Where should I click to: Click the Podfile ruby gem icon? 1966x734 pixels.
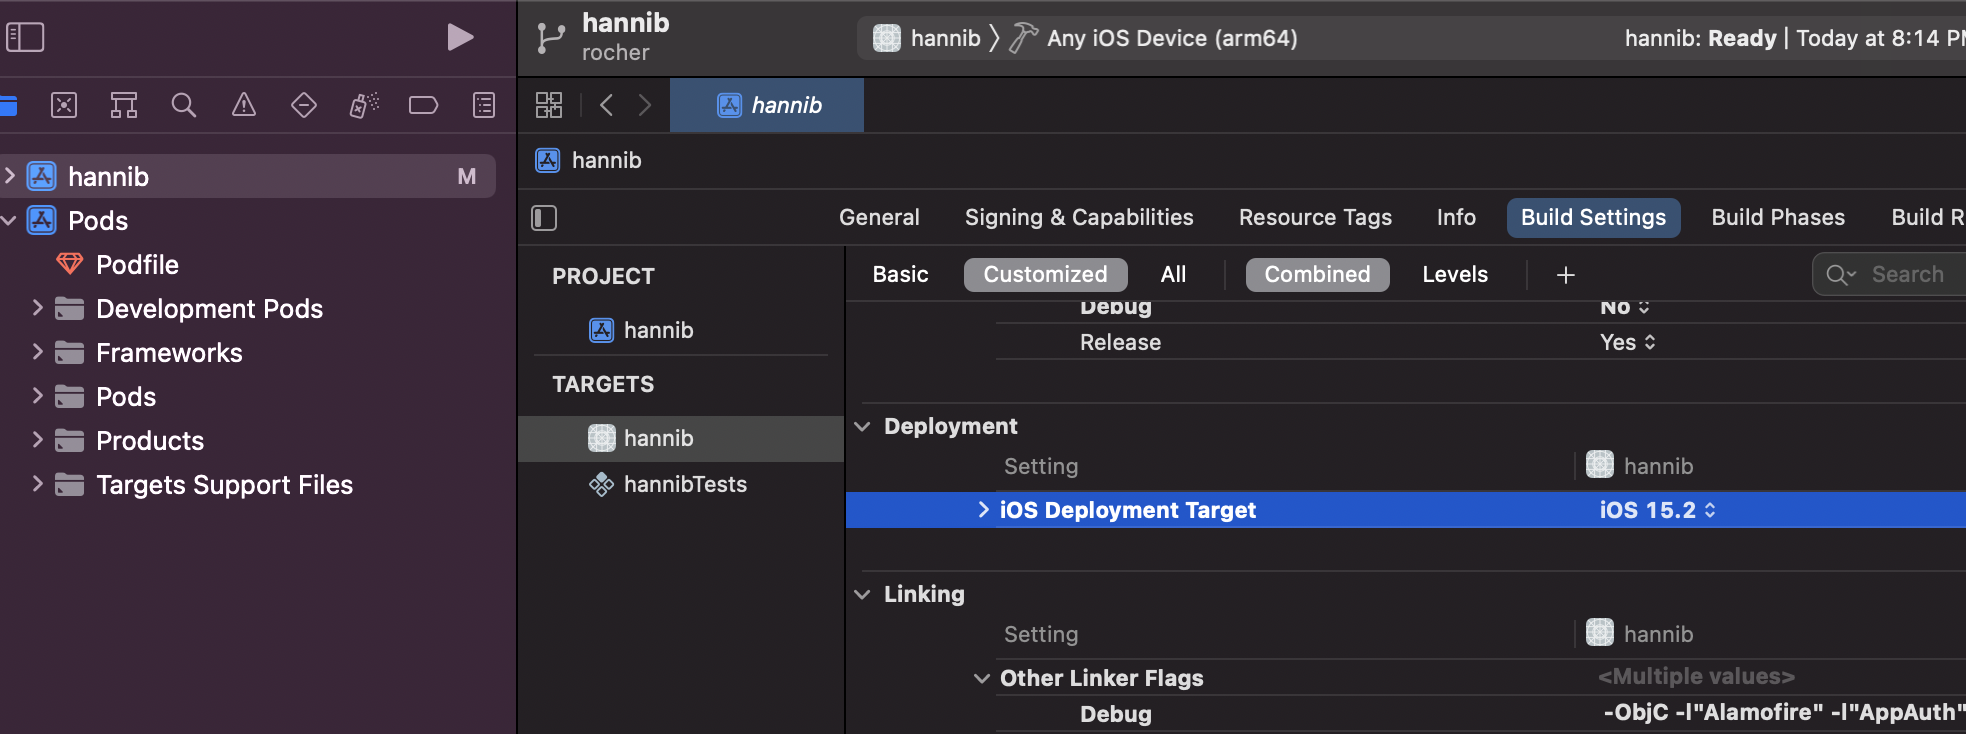(x=69, y=264)
